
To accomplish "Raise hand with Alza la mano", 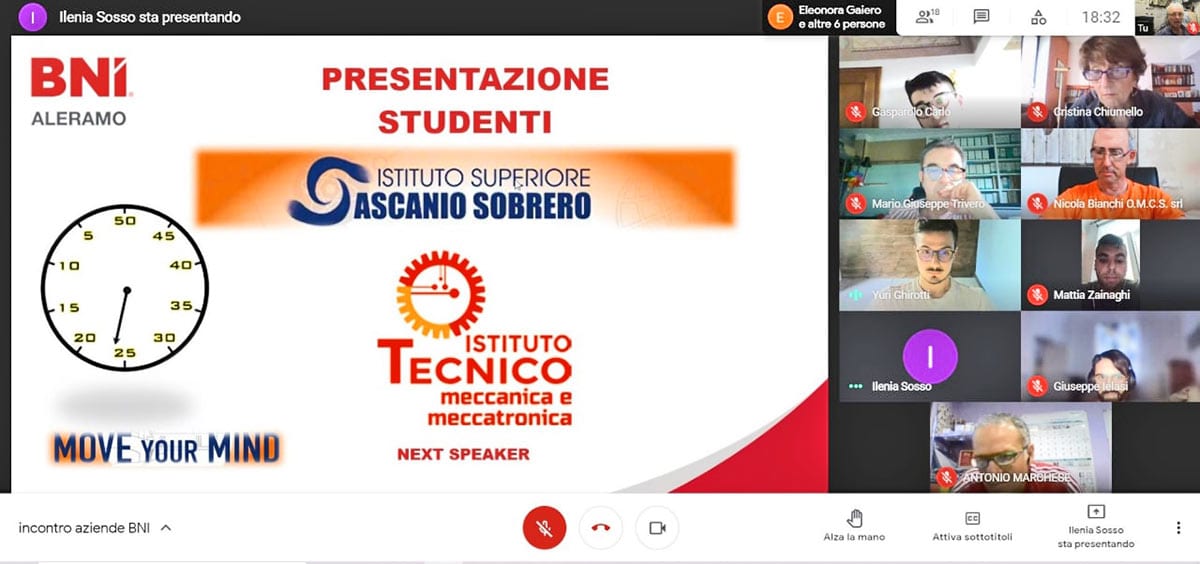I will [x=854, y=526].
